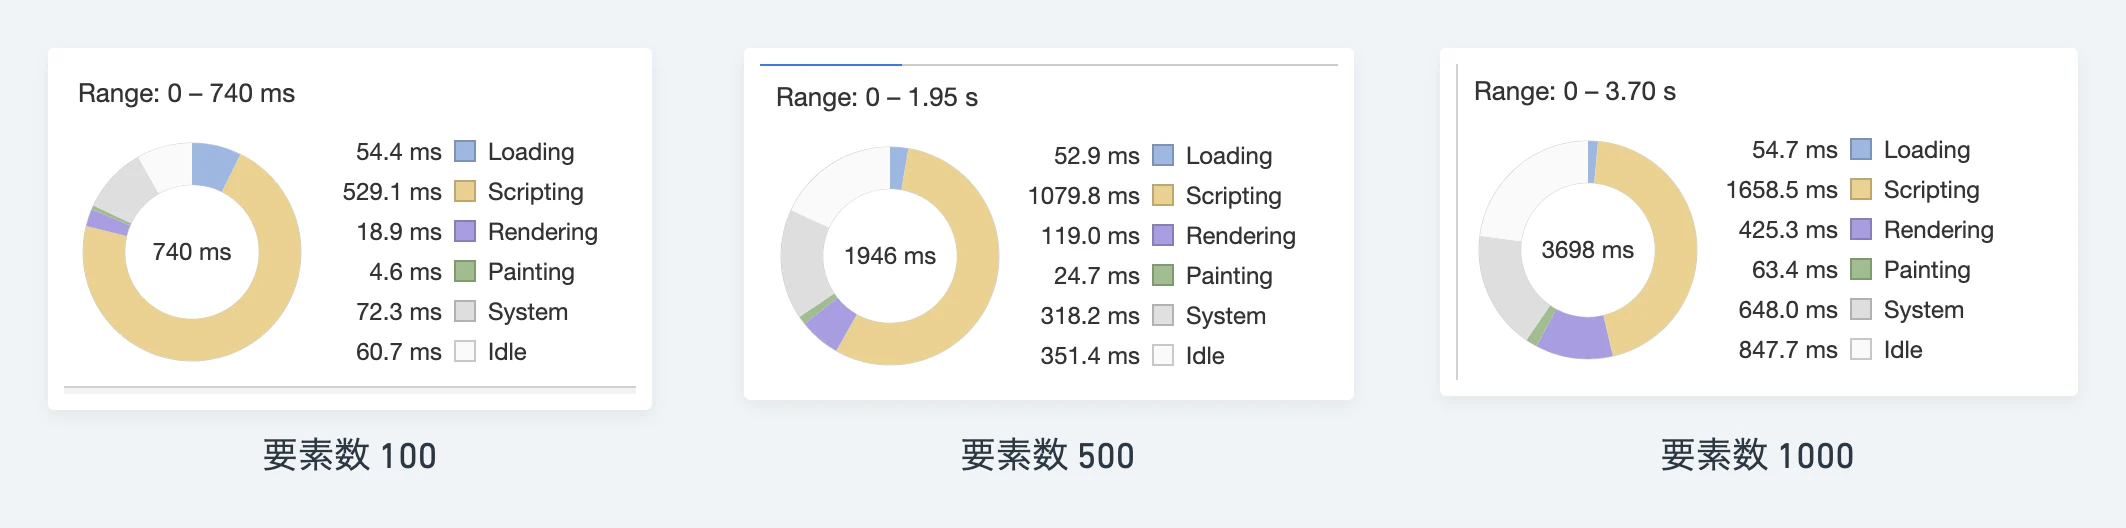Click the purple Rendering arc of 3698 ms donut
Viewport: 2126px width, 528px height.
1575,337
